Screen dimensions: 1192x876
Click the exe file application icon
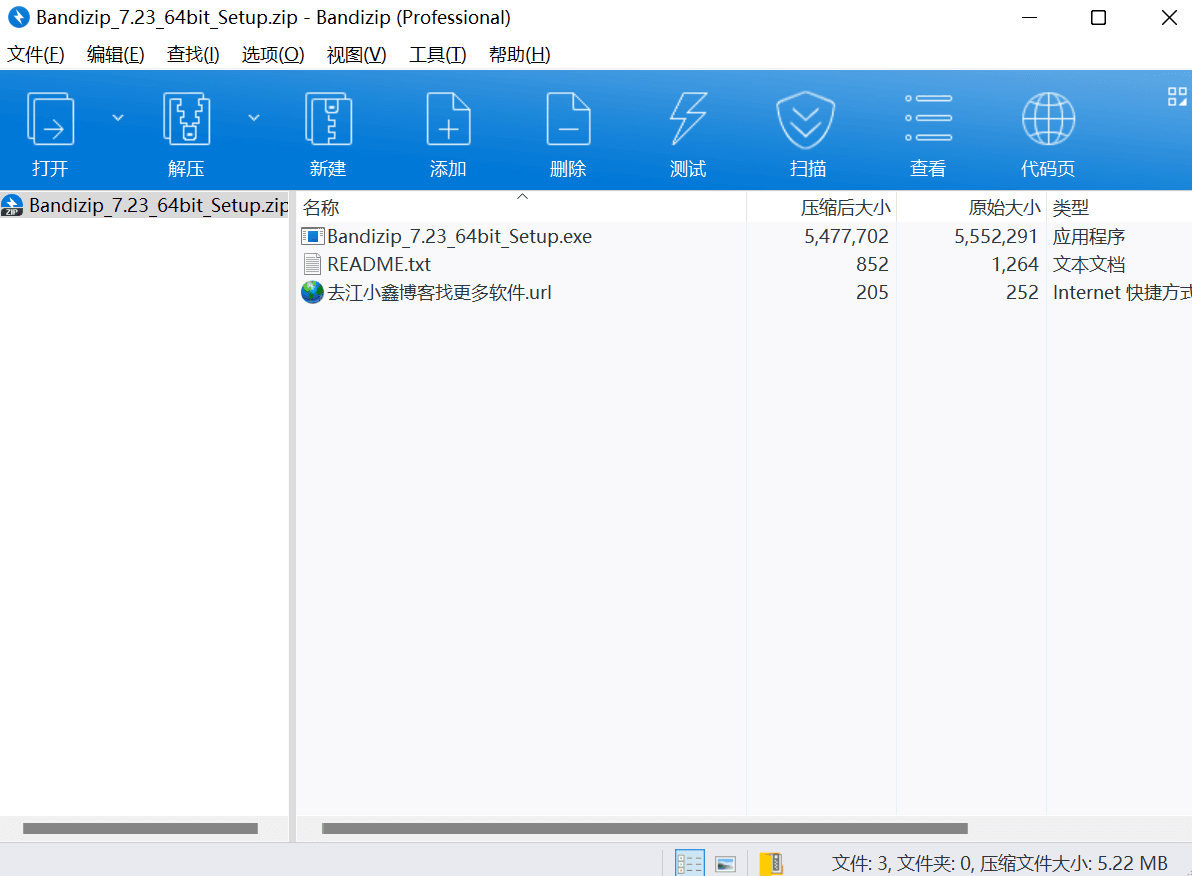[x=312, y=236]
